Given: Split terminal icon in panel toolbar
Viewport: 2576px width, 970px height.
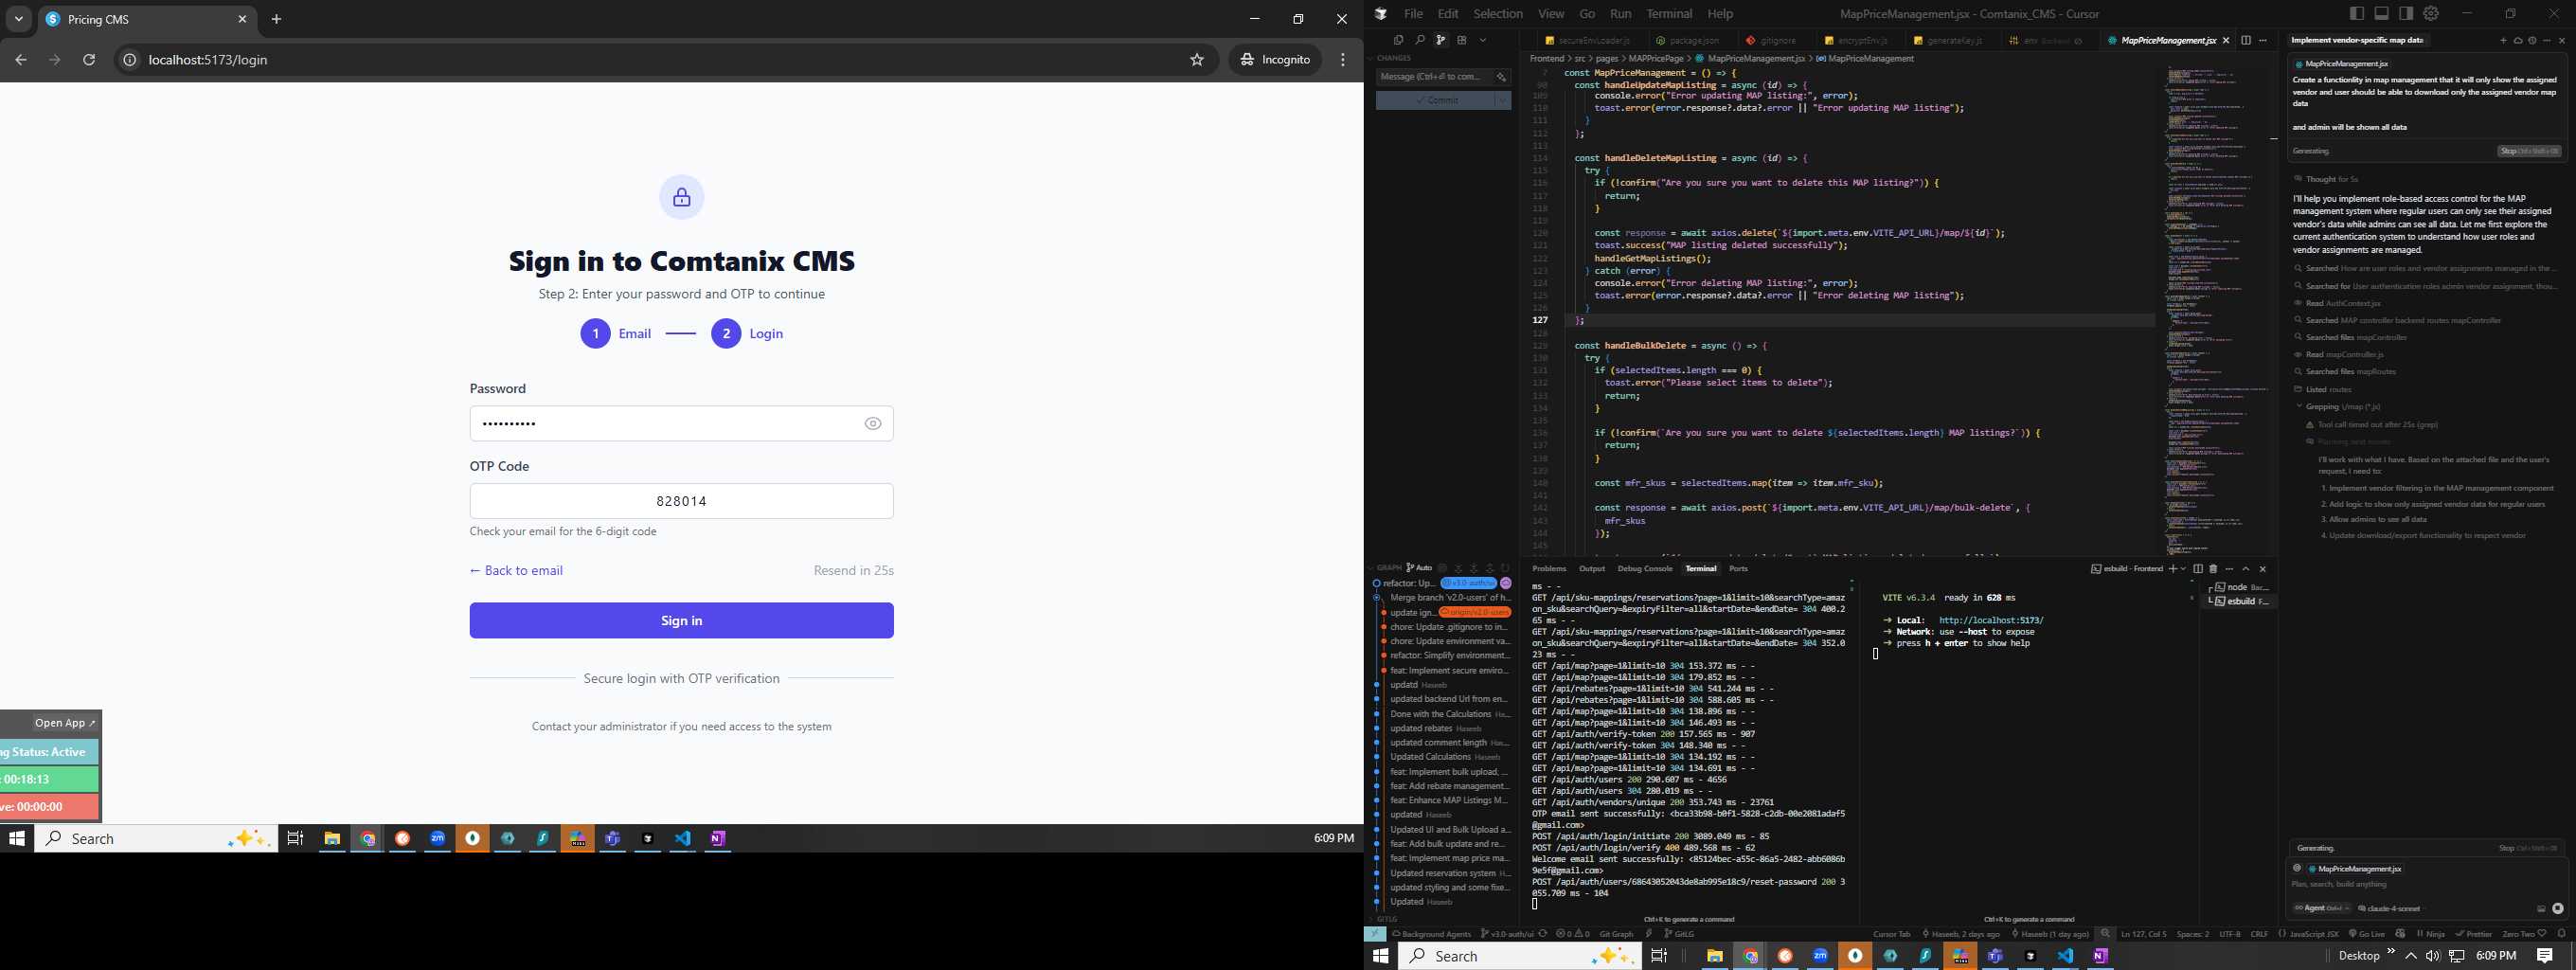Looking at the screenshot, I should click(2198, 569).
